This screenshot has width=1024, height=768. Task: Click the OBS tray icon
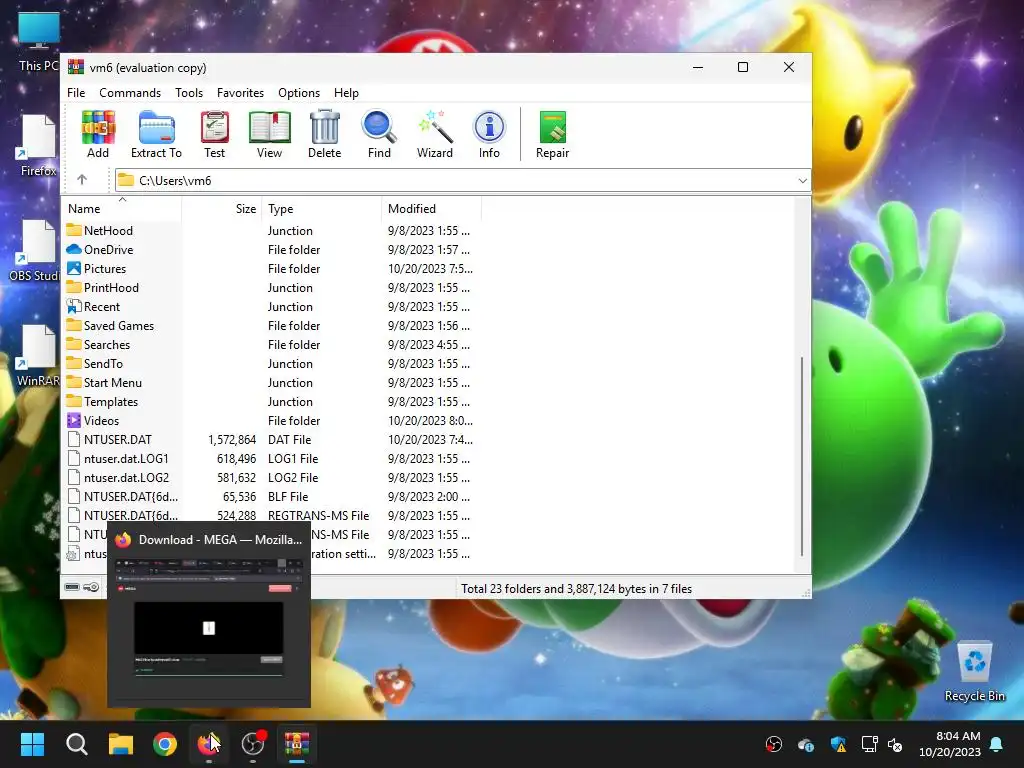coord(774,744)
